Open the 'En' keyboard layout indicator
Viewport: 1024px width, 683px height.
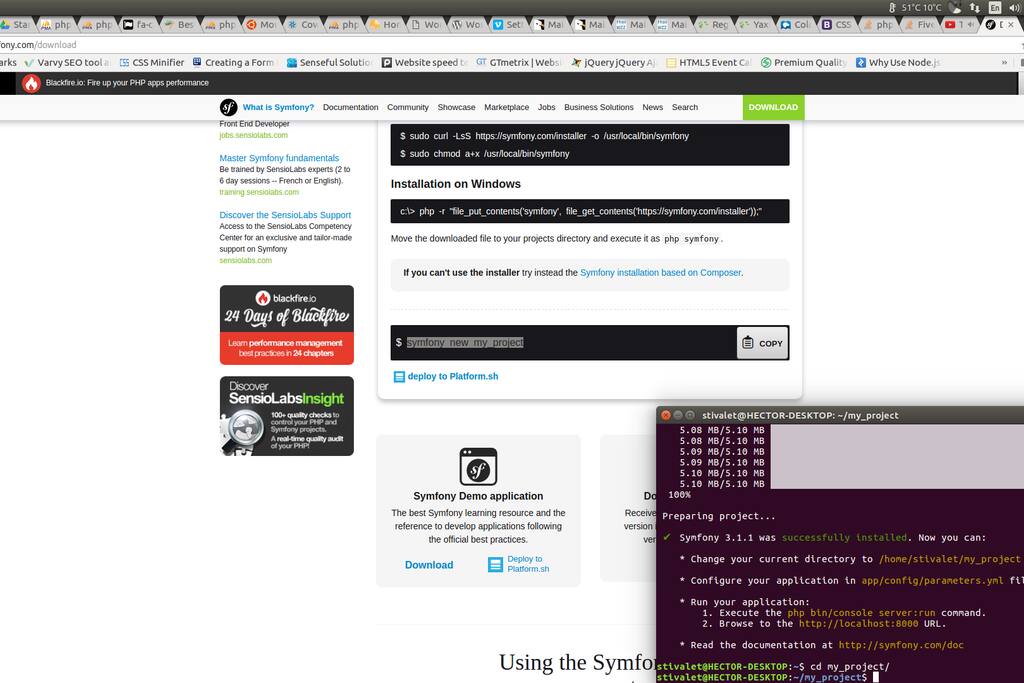(x=995, y=7)
